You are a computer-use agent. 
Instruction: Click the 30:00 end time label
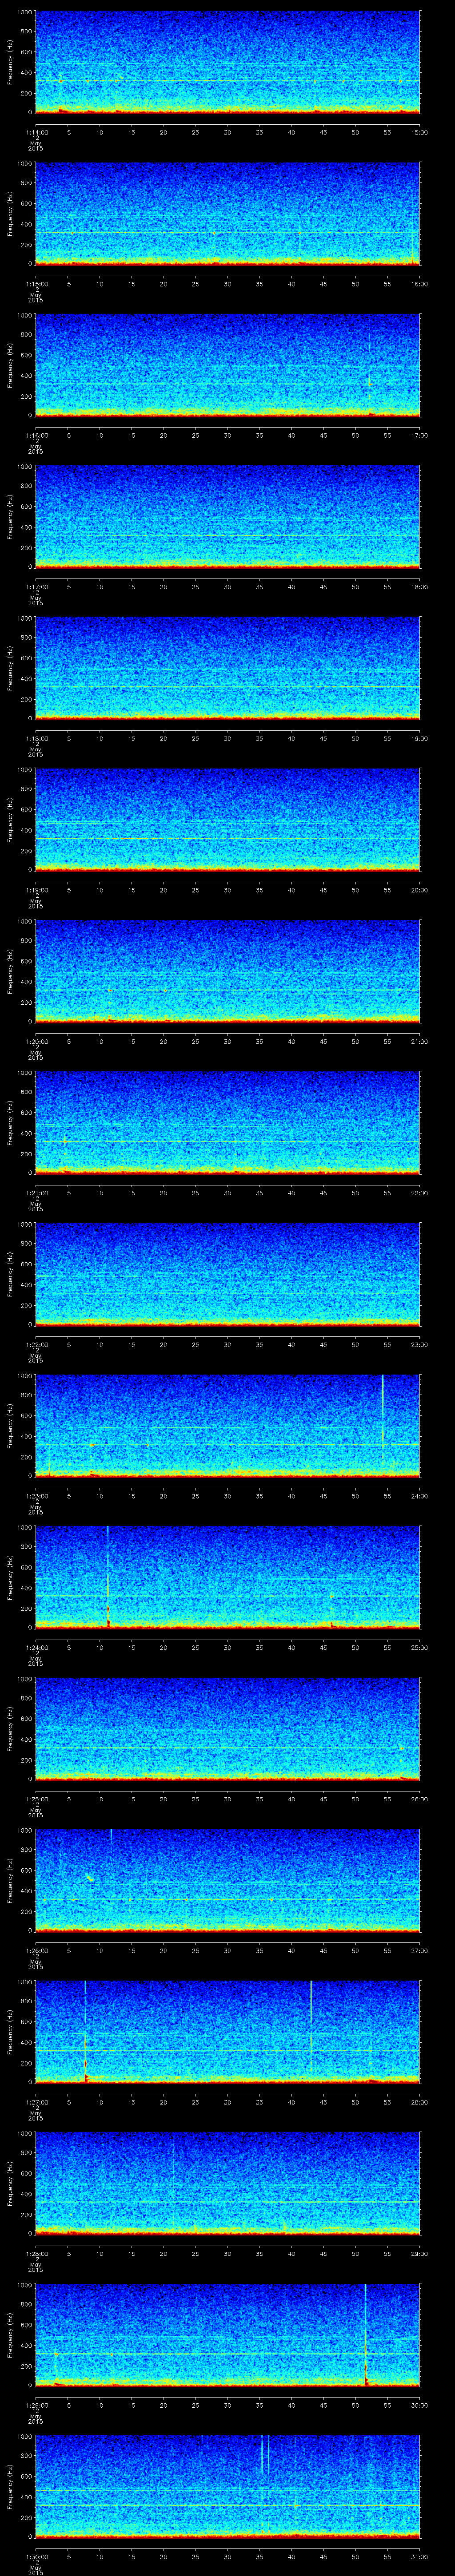pos(420,2405)
